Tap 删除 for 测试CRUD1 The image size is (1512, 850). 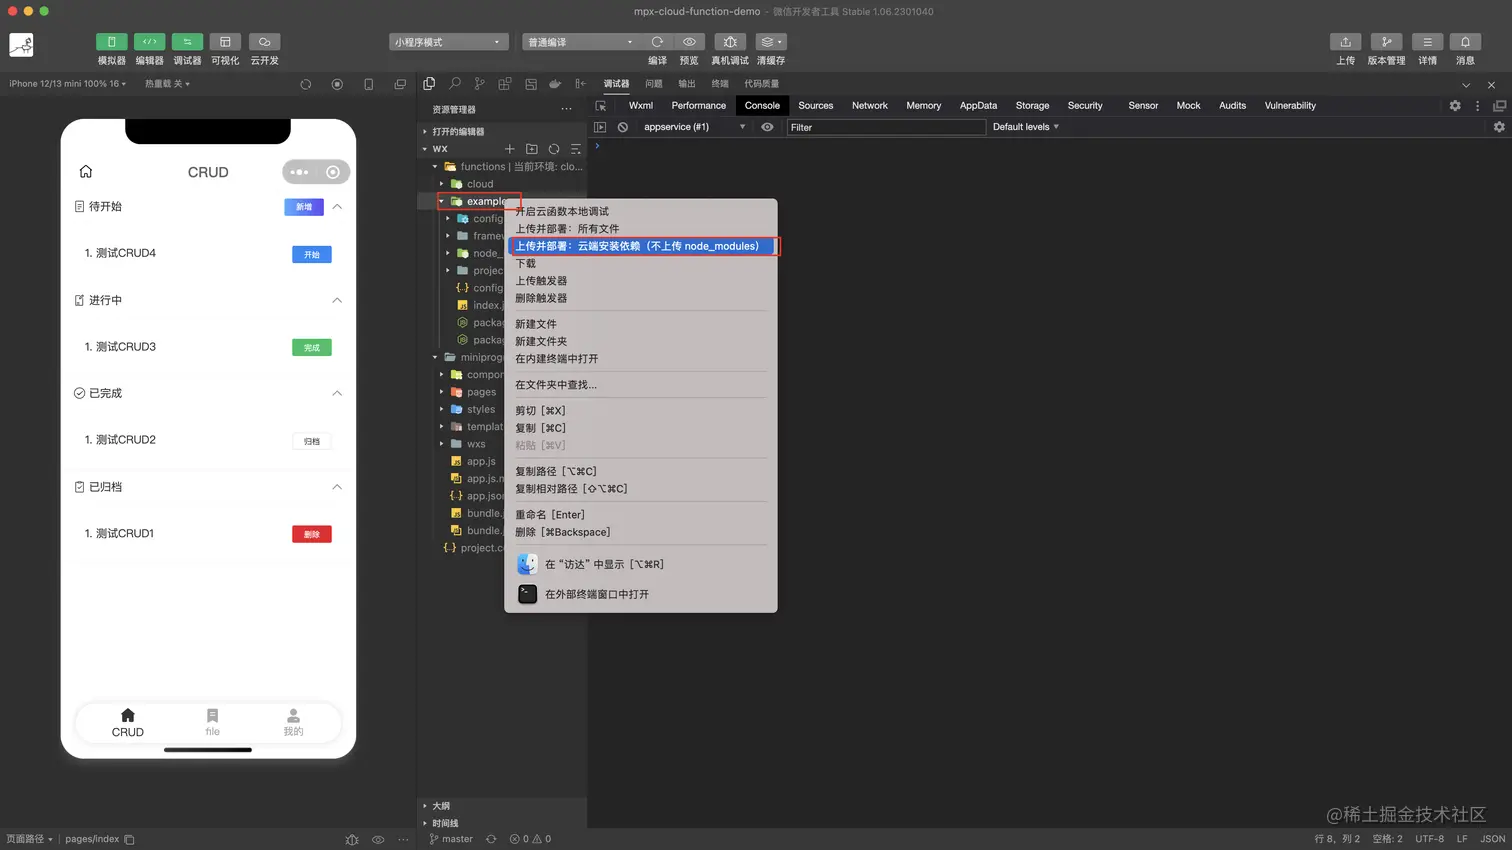(x=312, y=534)
